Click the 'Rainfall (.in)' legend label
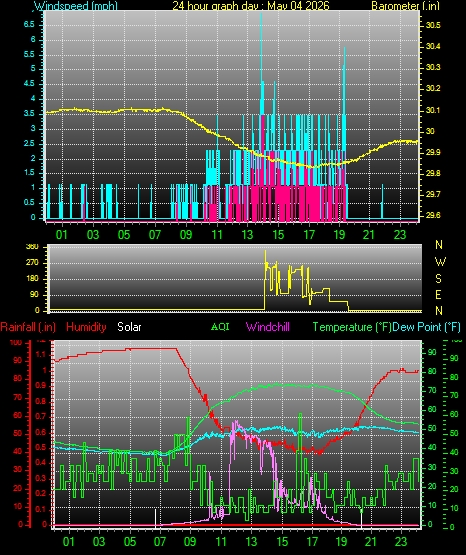Viewport: 466px width, 555px height. (x=28, y=327)
